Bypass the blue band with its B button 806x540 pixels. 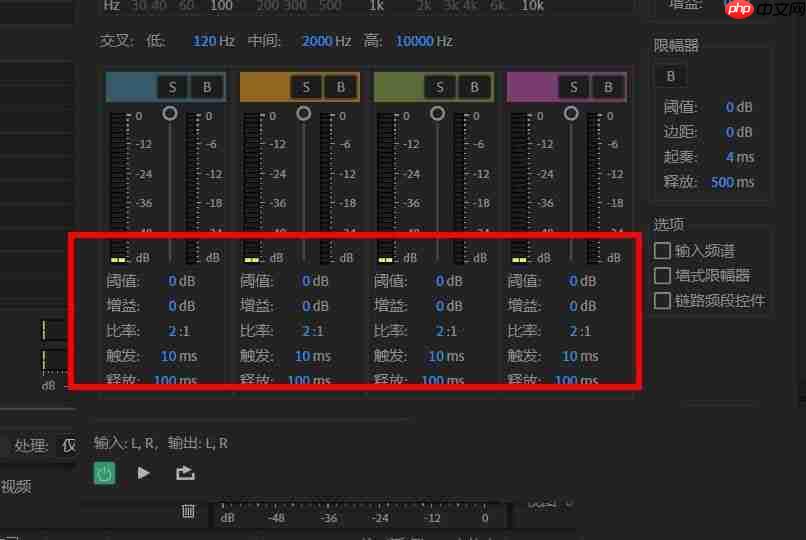click(x=207, y=87)
